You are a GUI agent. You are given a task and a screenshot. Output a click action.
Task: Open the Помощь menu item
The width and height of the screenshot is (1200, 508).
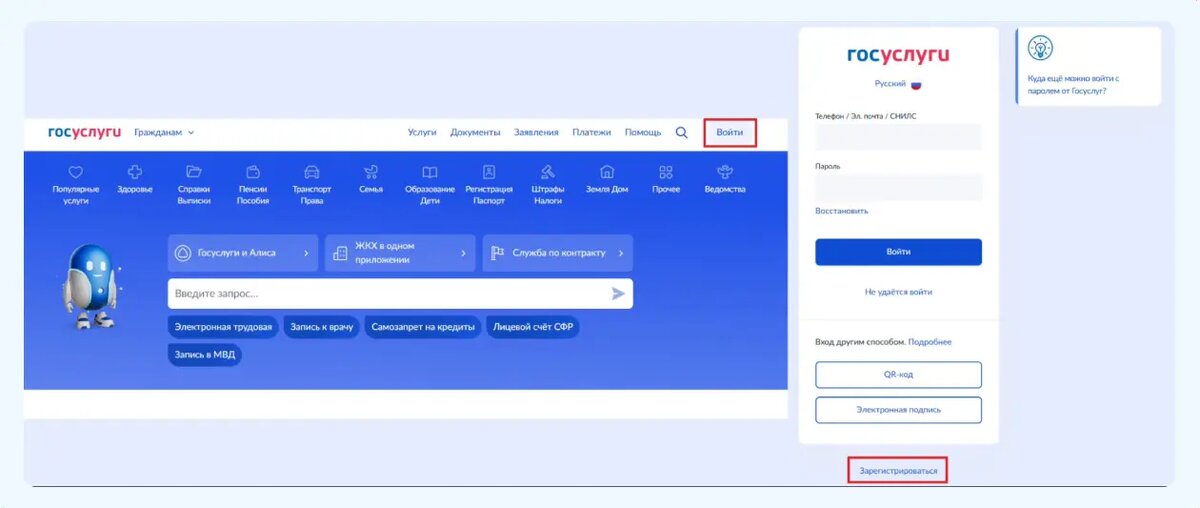643,132
